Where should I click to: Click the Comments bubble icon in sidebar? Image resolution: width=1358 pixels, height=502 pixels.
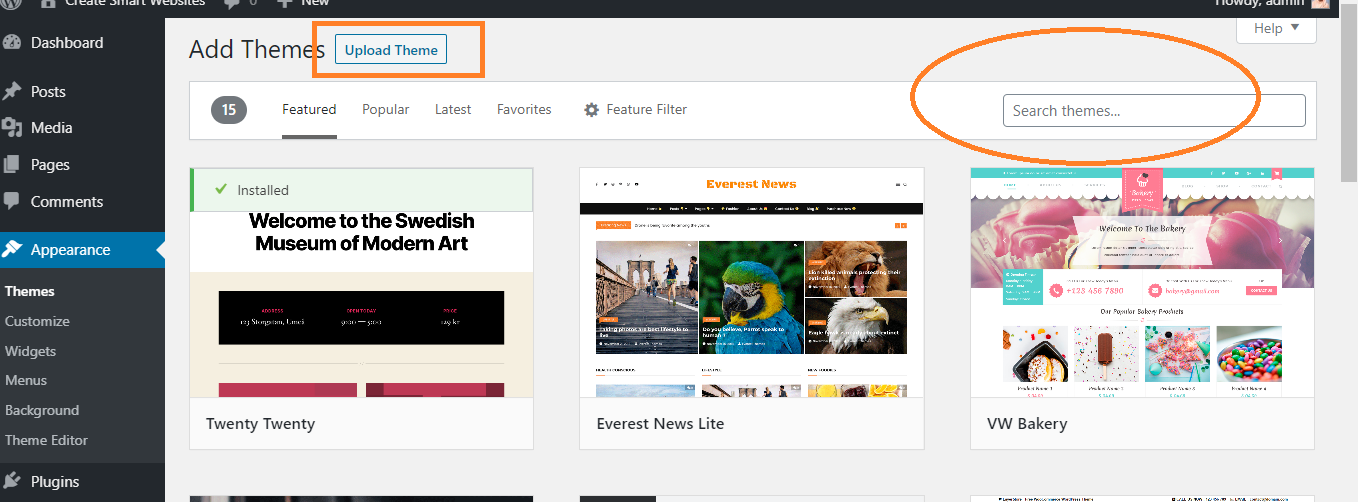point(12,201)
